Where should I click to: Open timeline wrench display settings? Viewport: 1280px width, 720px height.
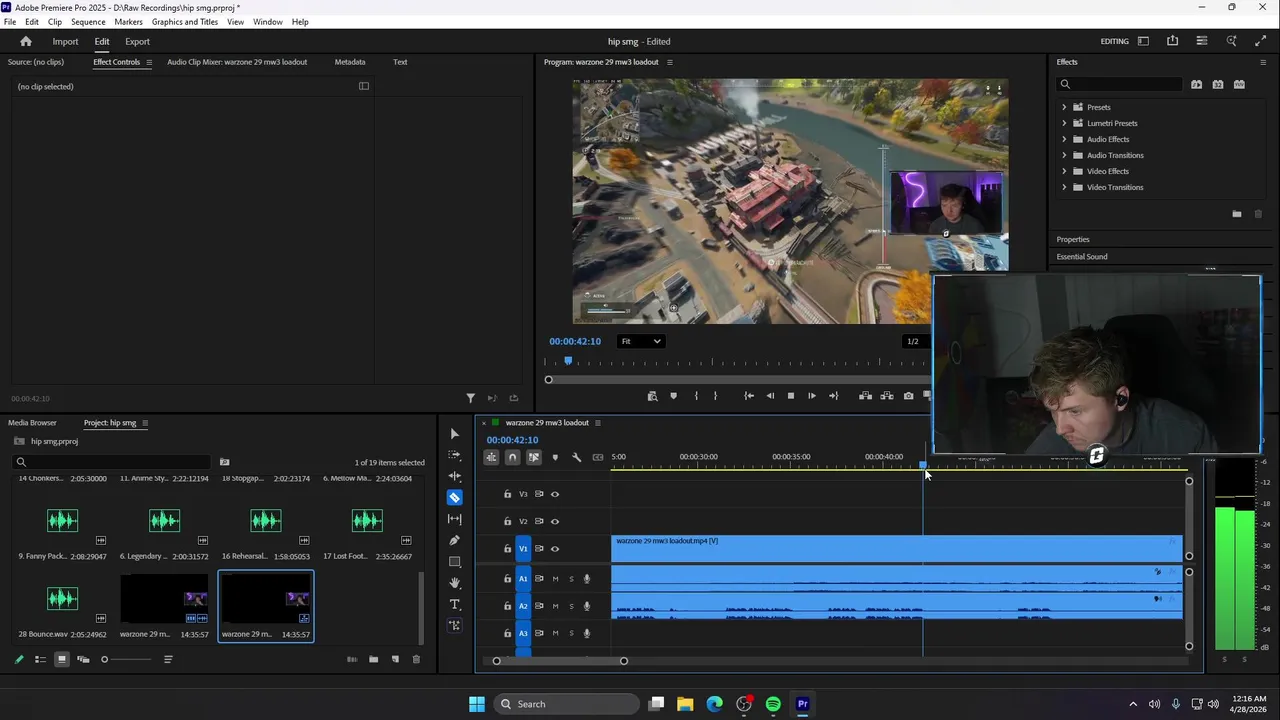[576, 457]
